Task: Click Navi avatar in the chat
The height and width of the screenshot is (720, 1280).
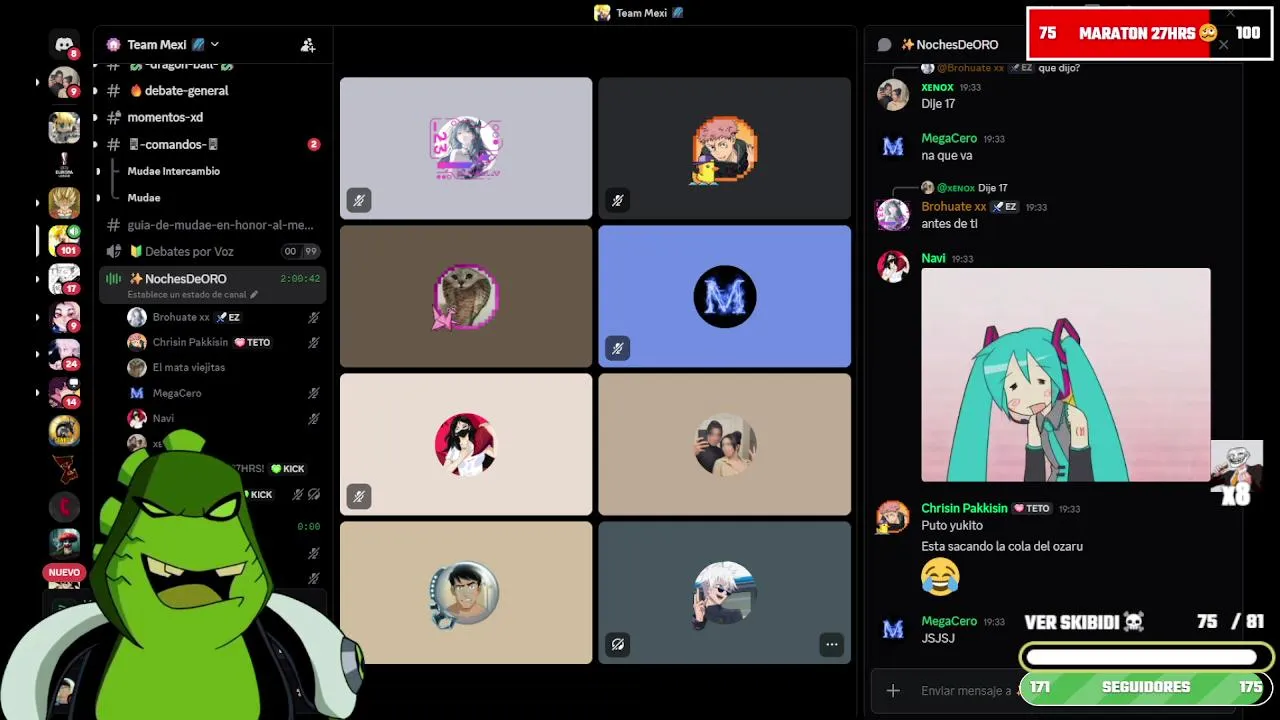Action: click(893, 266)
